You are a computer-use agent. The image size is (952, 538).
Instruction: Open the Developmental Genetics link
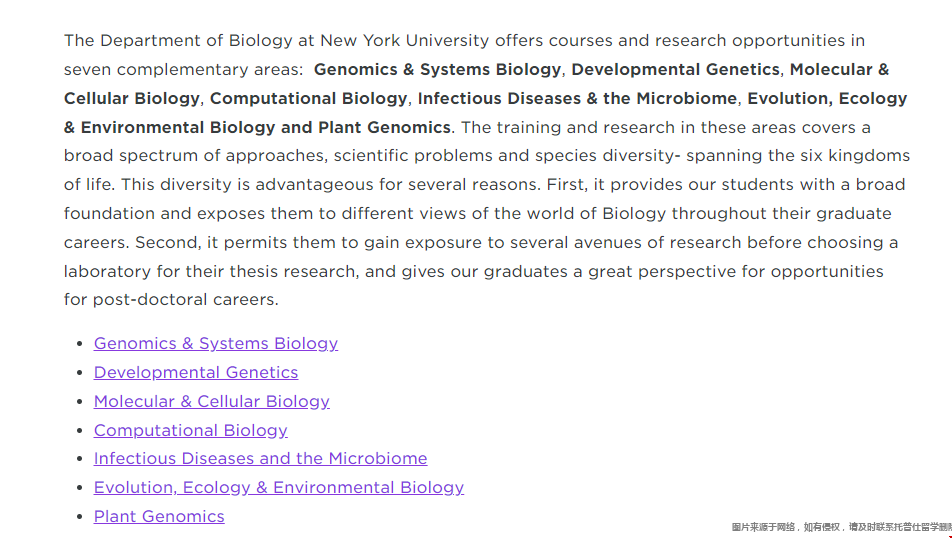click(196, 372)
